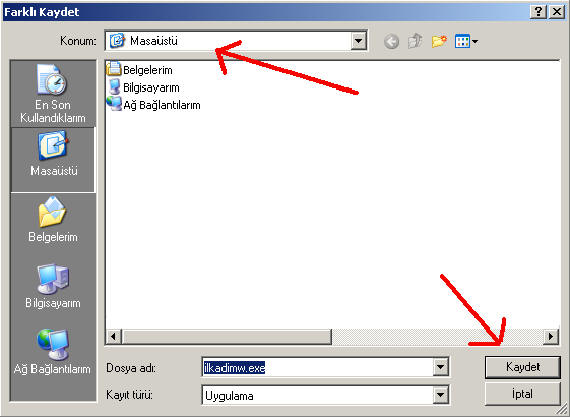Expand the Kayıt türü dropdown arrow
The height and width of the screenshot is (417, 570).
pyautogui.click(x=440, y=395)
